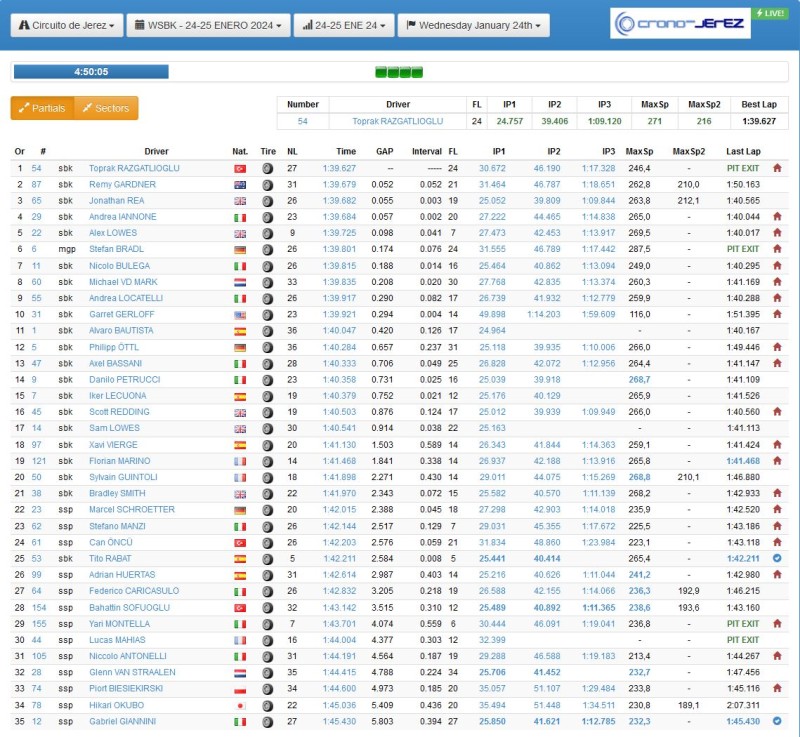
Task: Click the Turkish flag next to Toprak Razgatlioglu
Action: pos(240,169)
